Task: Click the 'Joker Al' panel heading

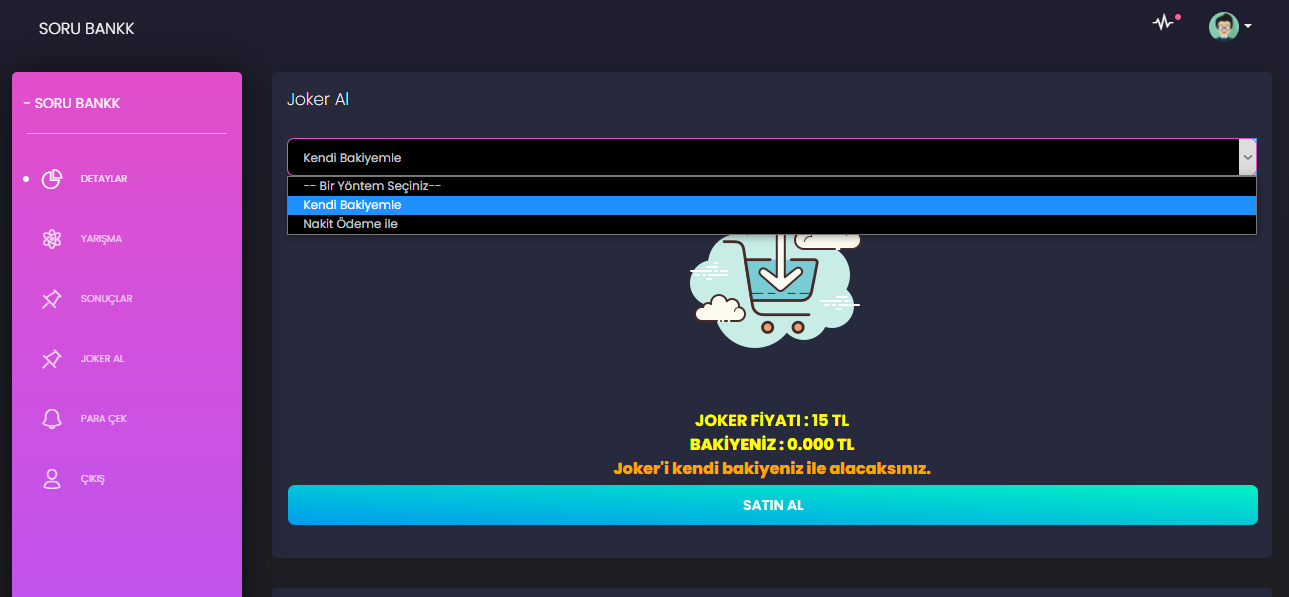Action: (x=318, y=99)
